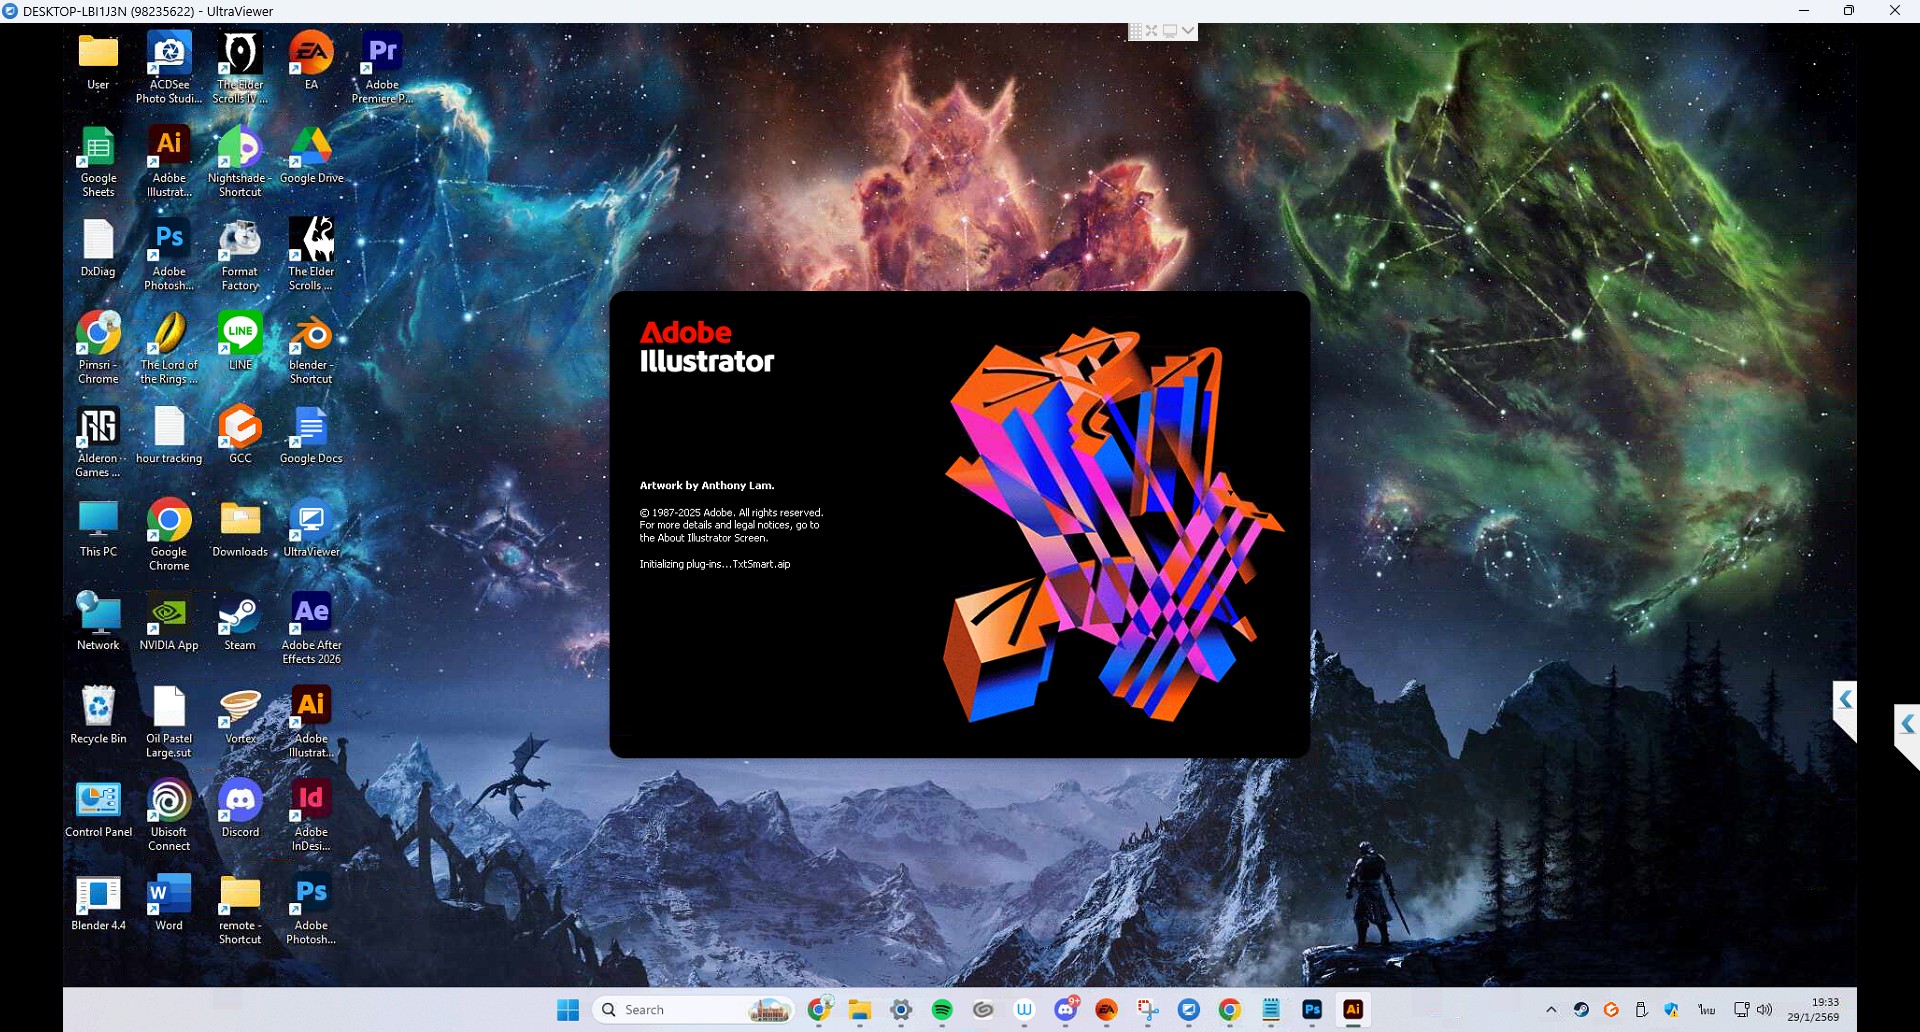Select the Word desktop shortcut

click(x=169, y=903)
